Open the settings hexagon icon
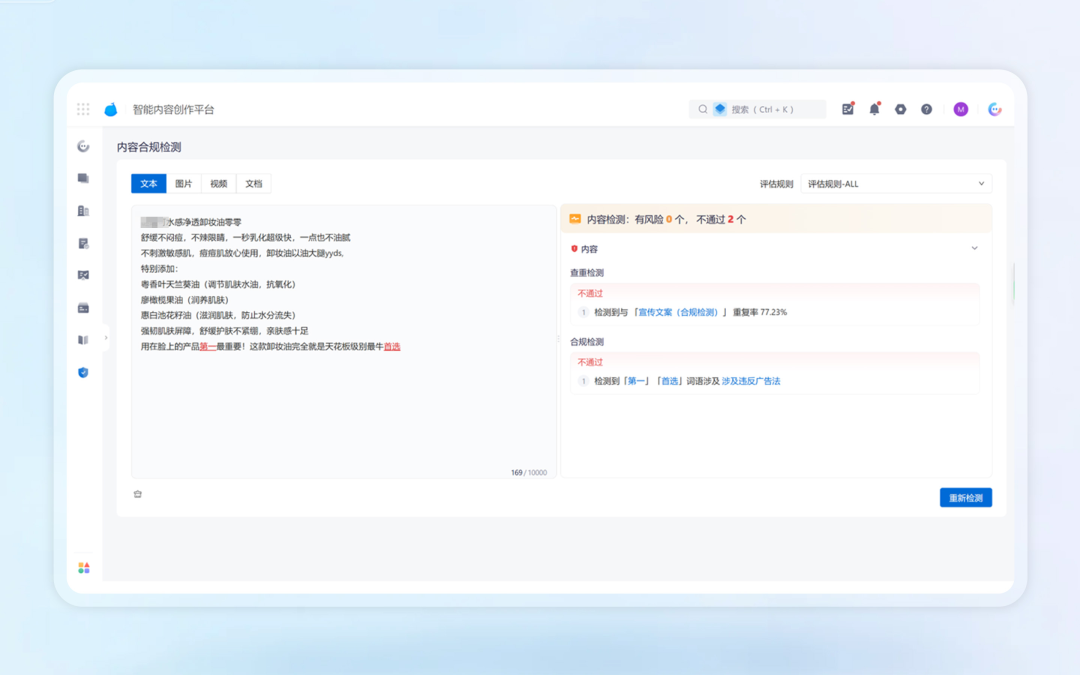 tap(900, 109)
